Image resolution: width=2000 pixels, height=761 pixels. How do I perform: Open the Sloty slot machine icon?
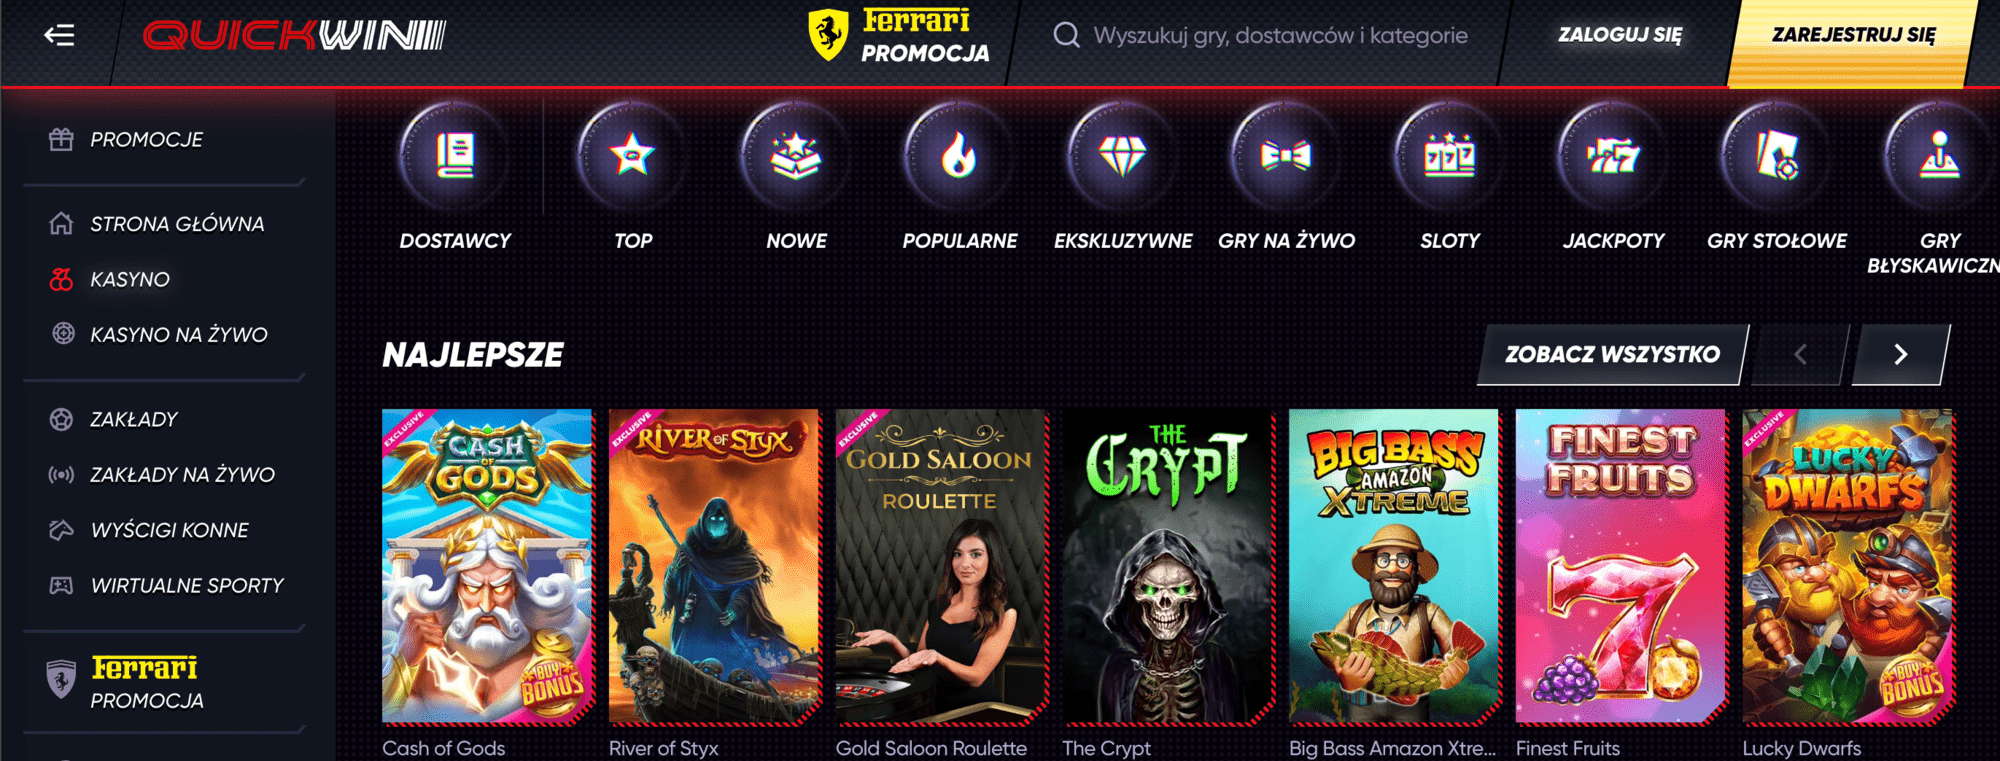click(1449, 156)
